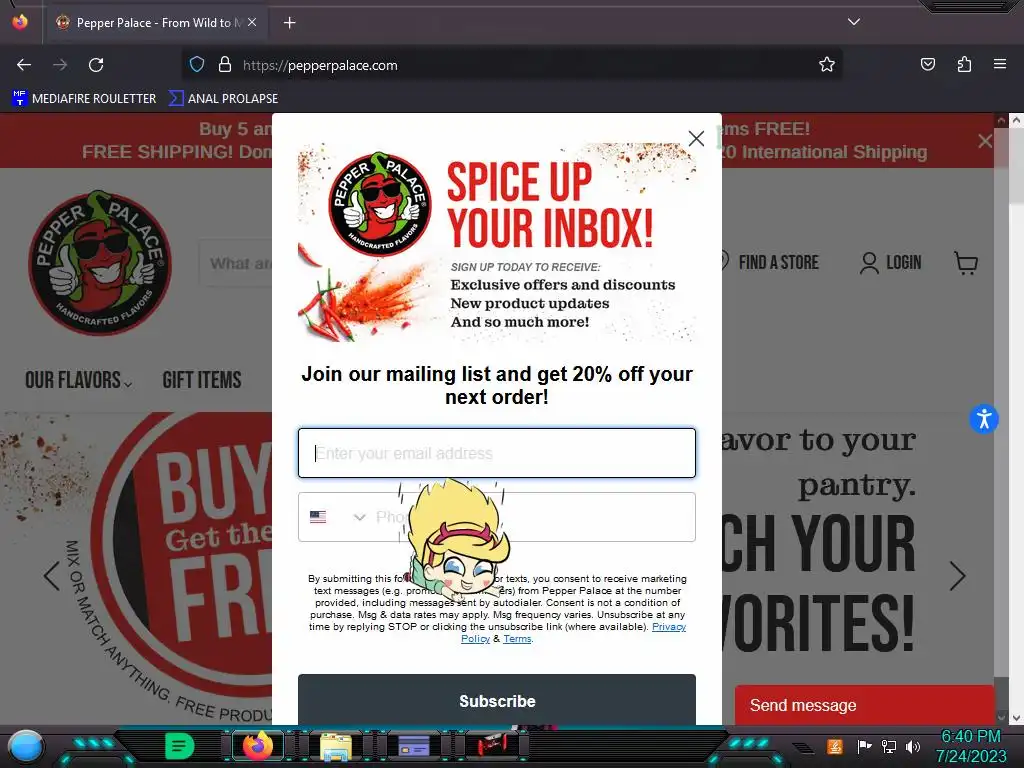This screenshot has height=768, width=1024.
Task: Open the green chat app on taskbar
Action: click(180, 746)
